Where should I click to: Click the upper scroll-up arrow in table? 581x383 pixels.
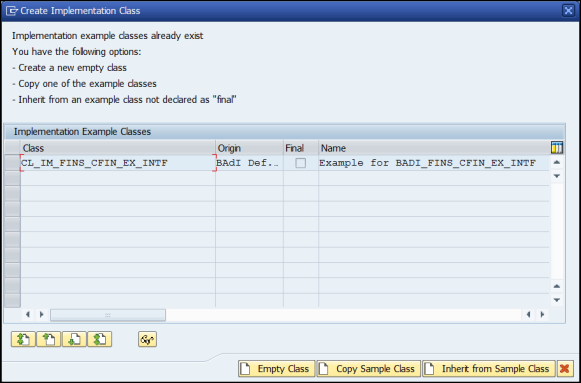coord(557,162)
